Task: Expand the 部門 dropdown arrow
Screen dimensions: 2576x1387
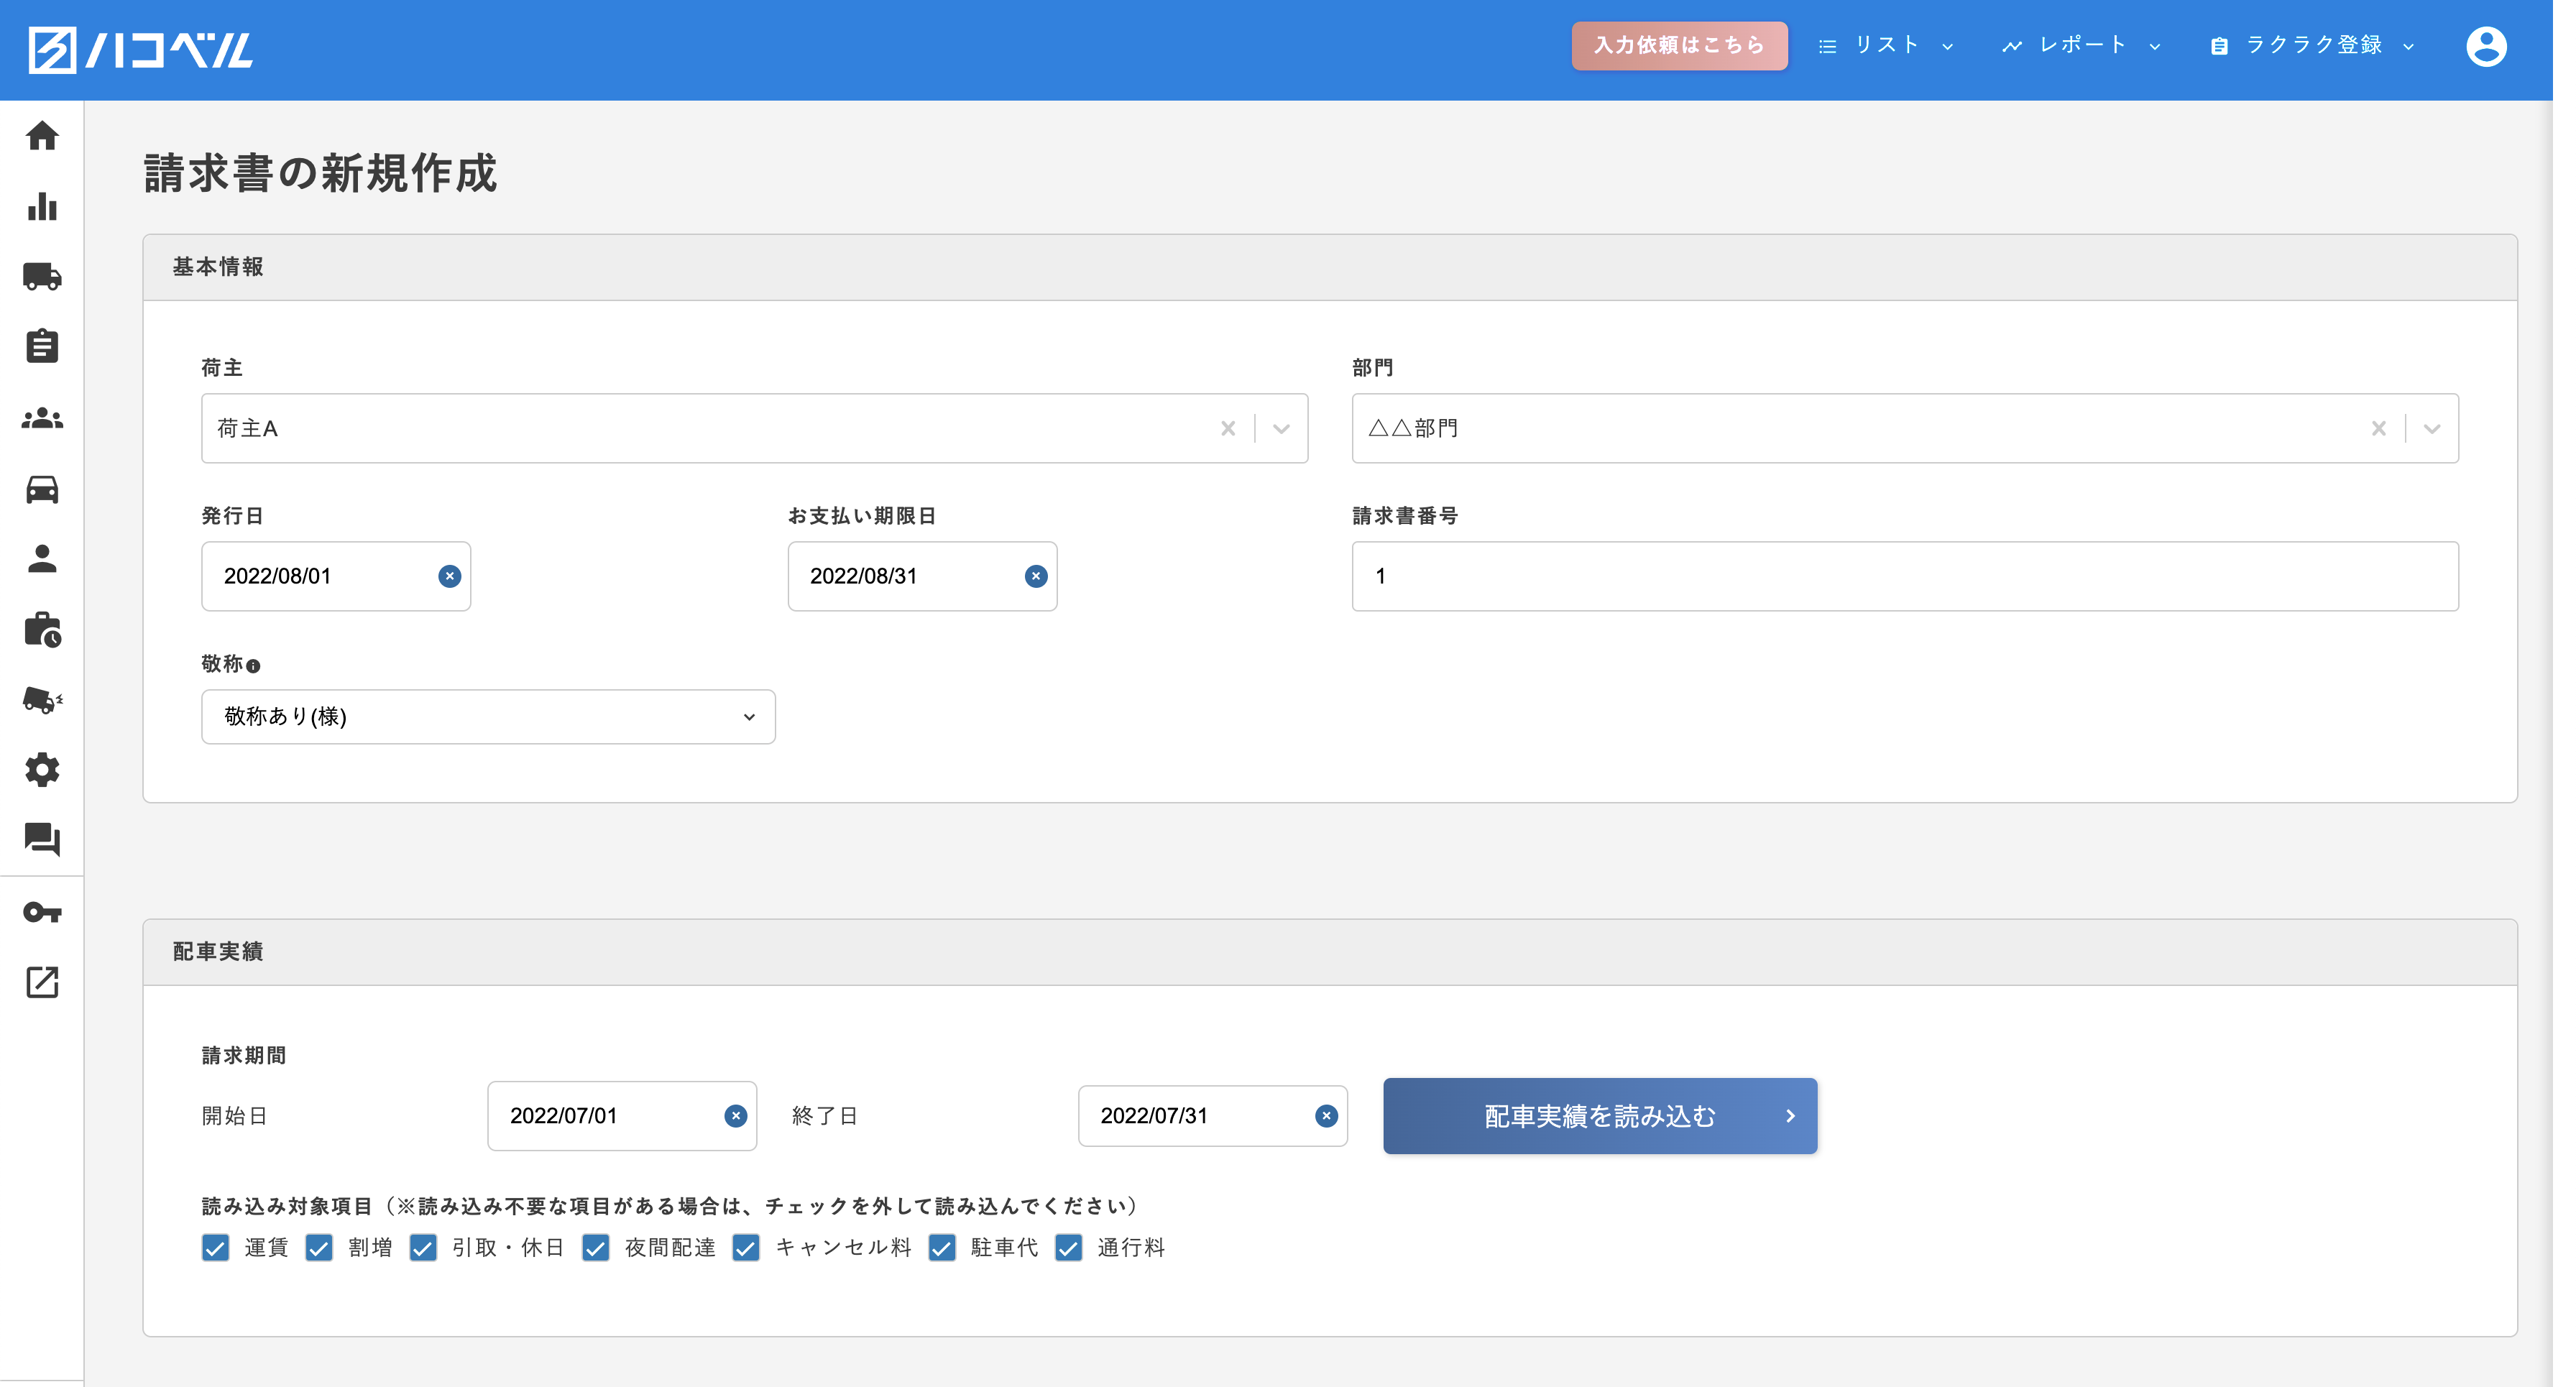Action: (x=2432, y=429)
